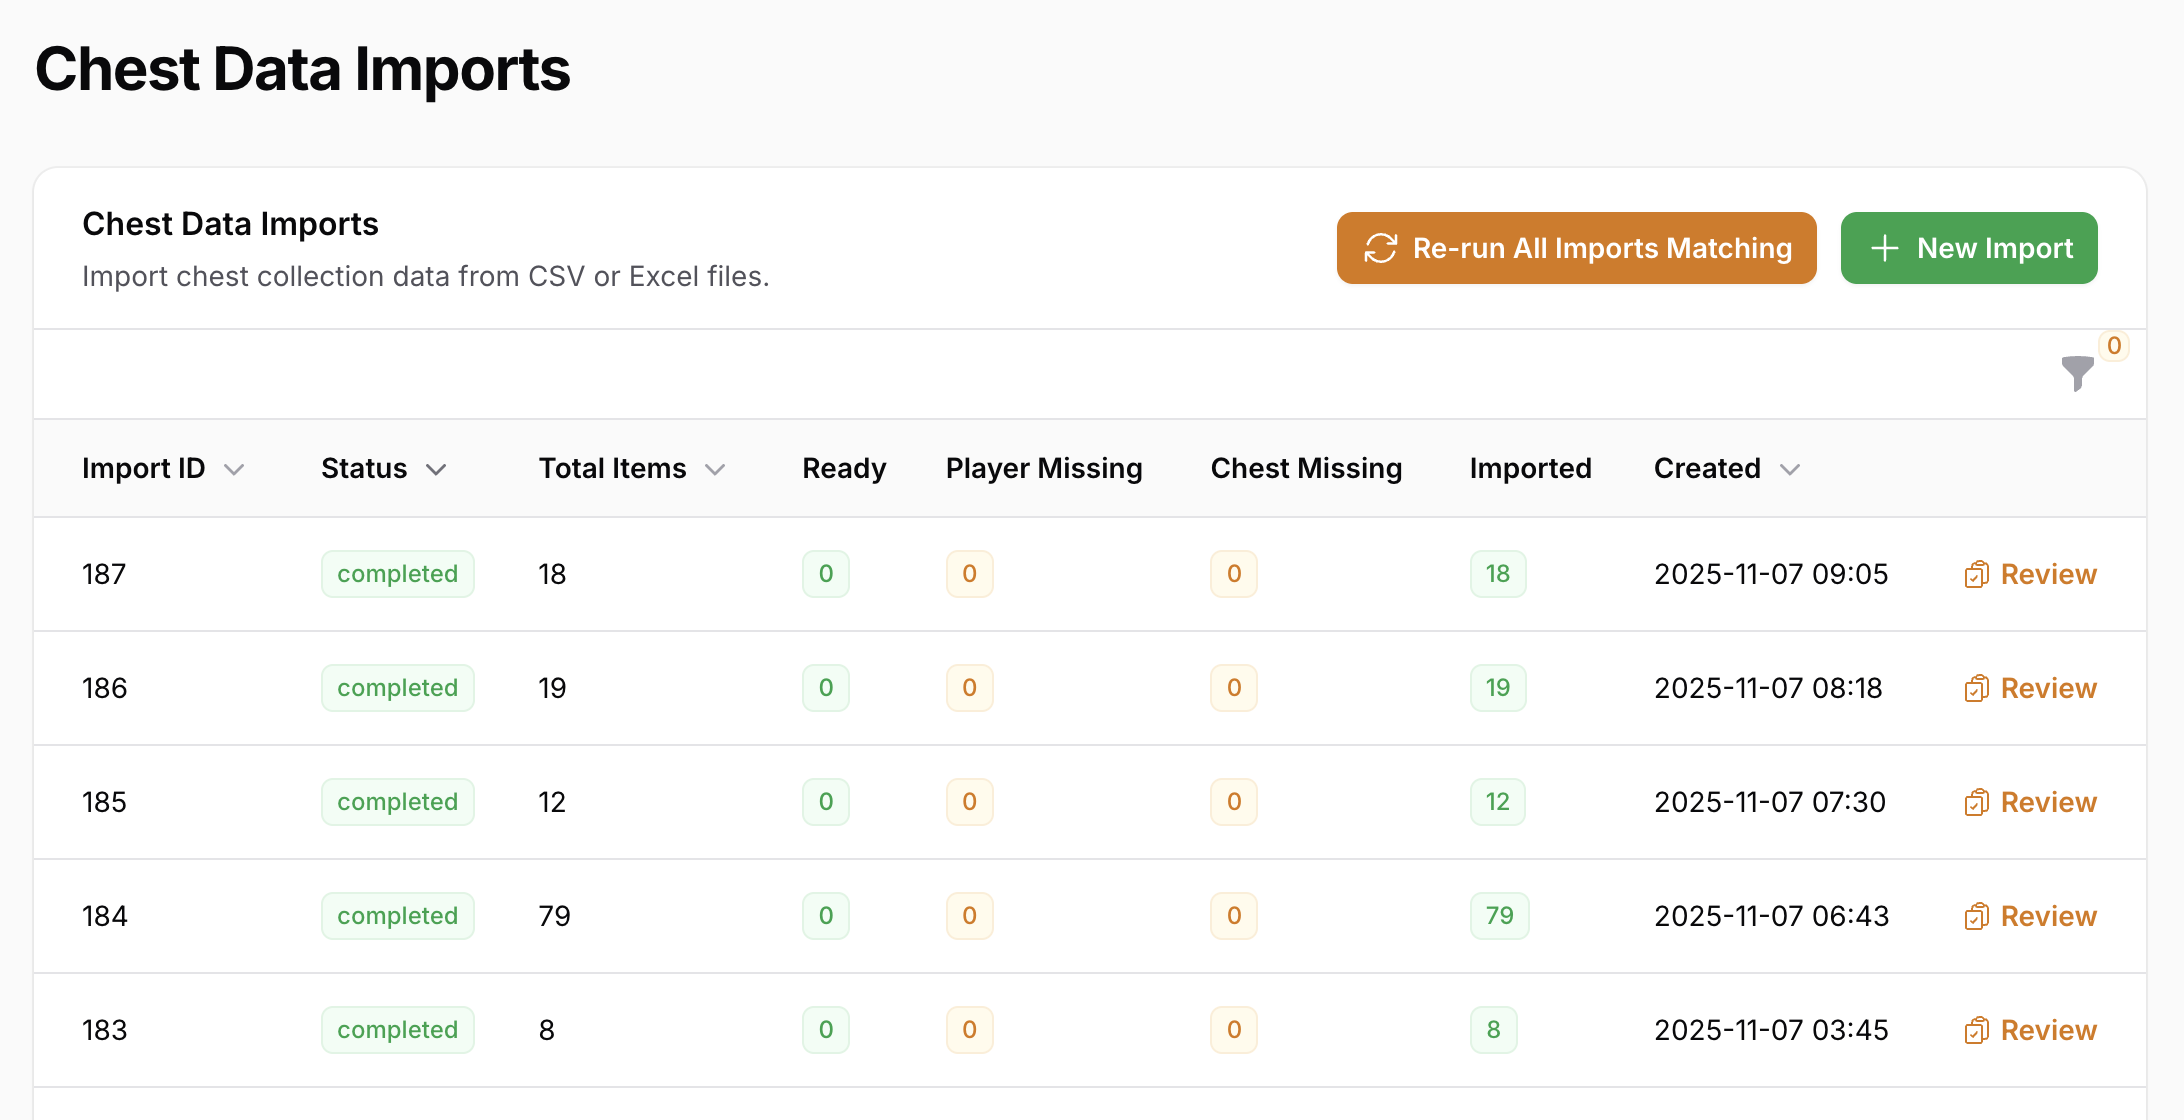
Task: Select the row with Import ID 183
Action: point(105,1030)
